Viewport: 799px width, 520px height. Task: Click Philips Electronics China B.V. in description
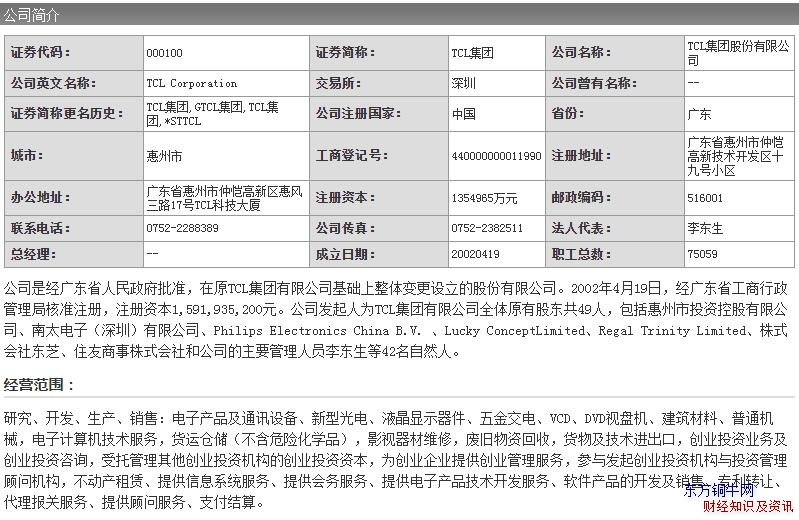[317, 331]
